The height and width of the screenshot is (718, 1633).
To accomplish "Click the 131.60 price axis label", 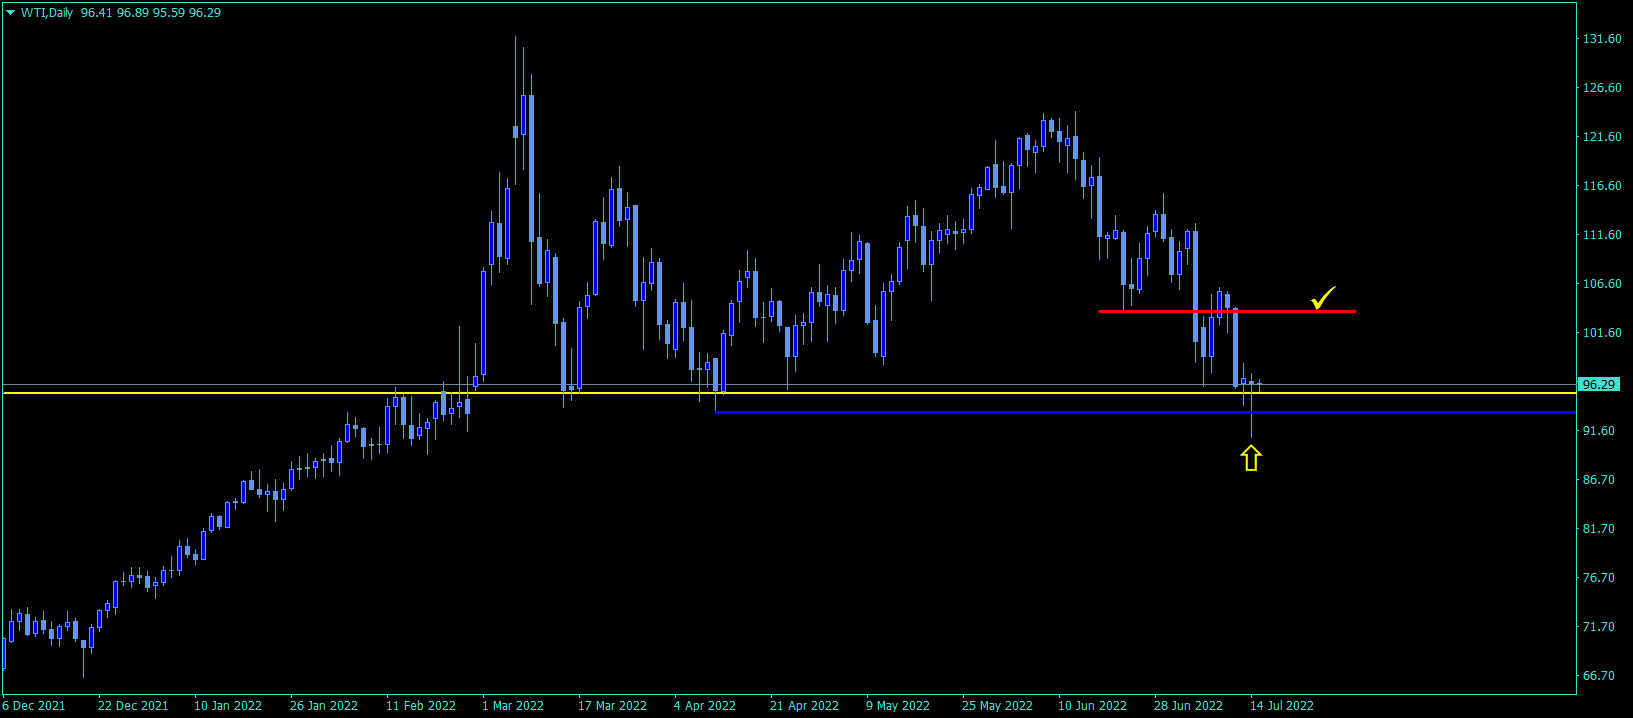I will point(1602,39).
